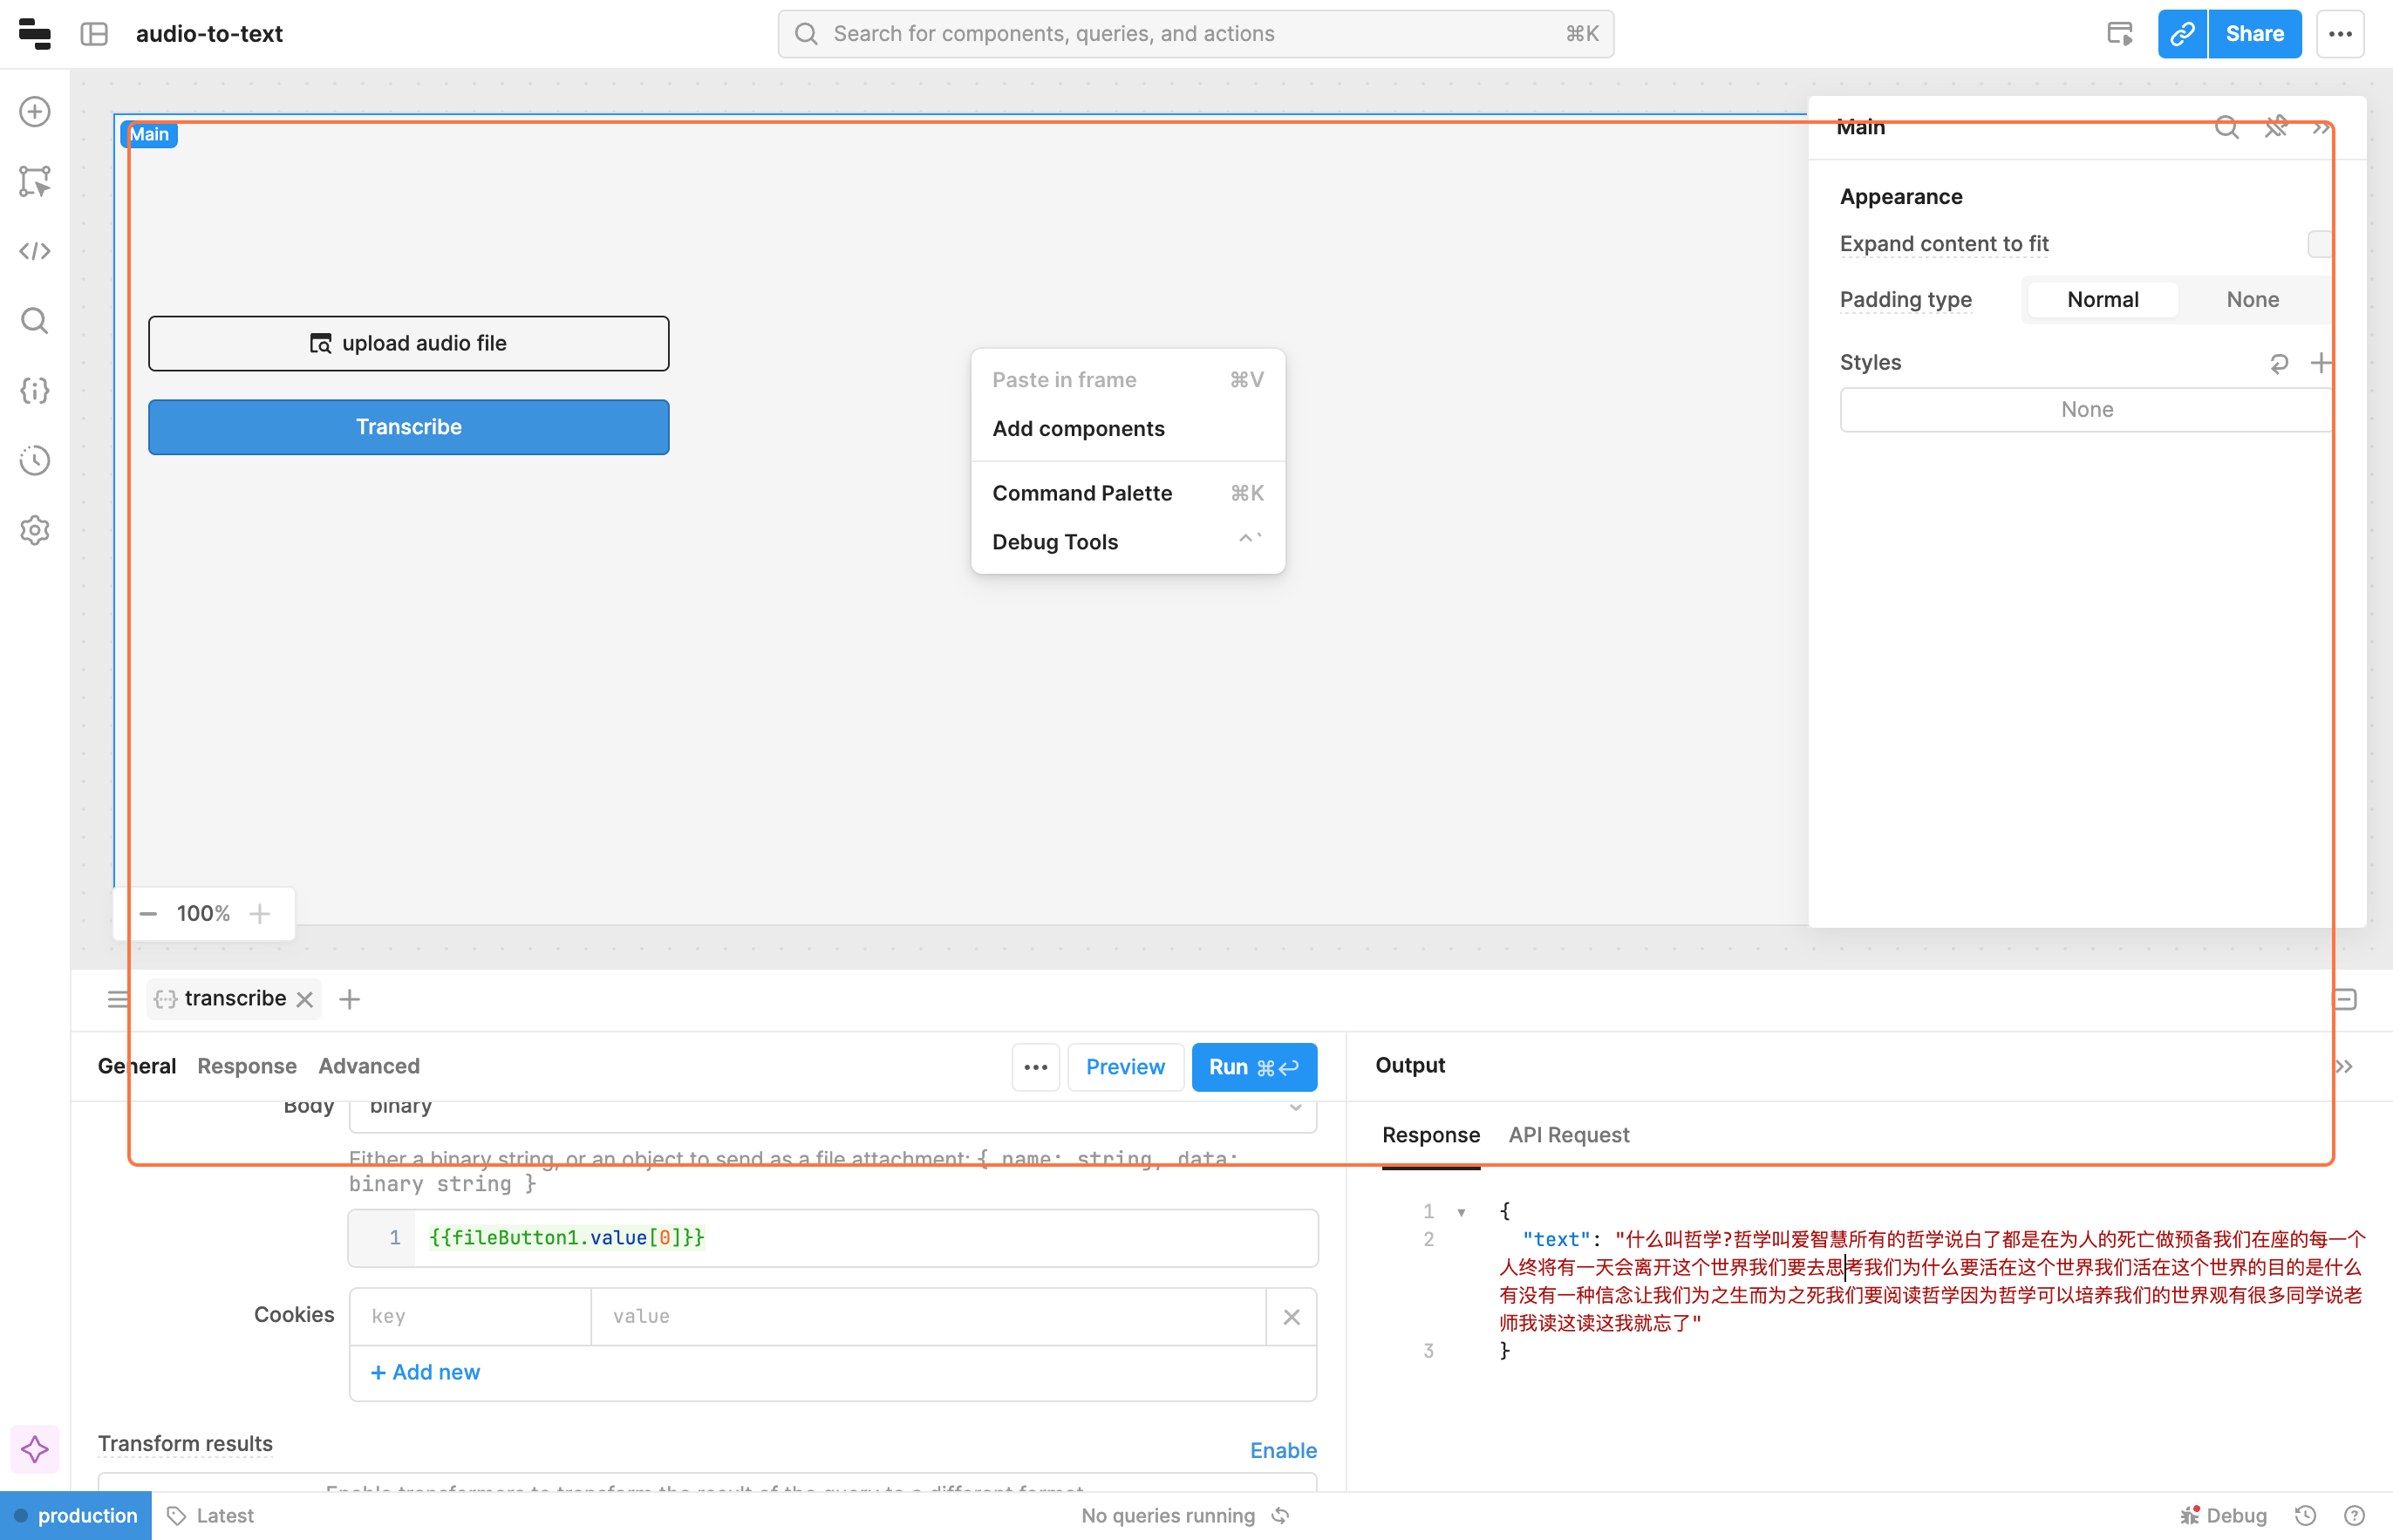Collapse the Output panel with double chevron
2393x1540 pixels.
click(x=2343, y=1066)
